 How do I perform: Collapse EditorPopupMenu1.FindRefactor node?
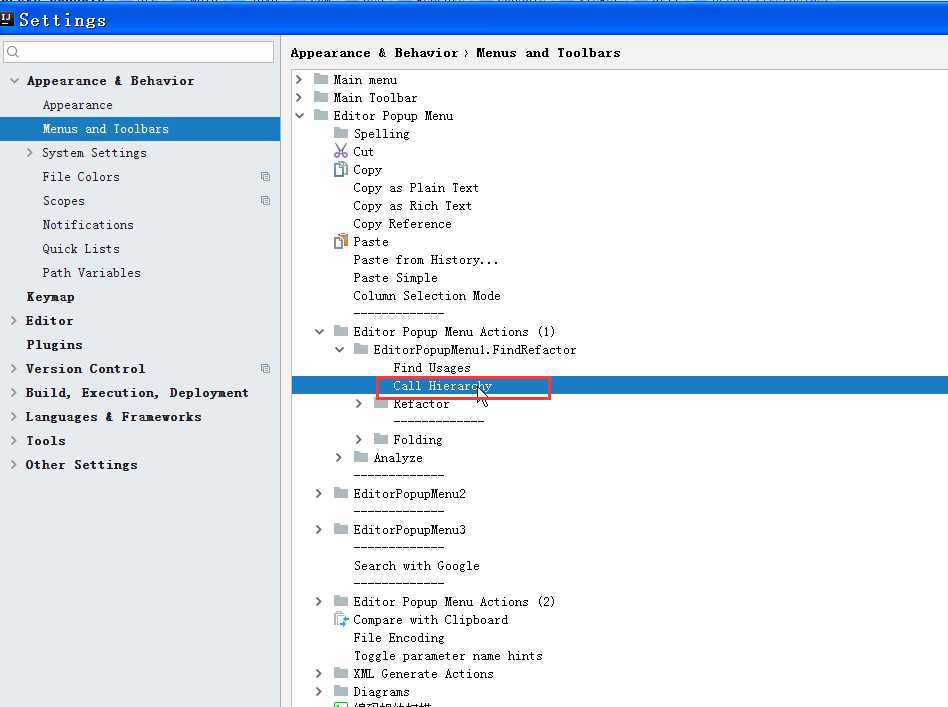click(339, 350)
